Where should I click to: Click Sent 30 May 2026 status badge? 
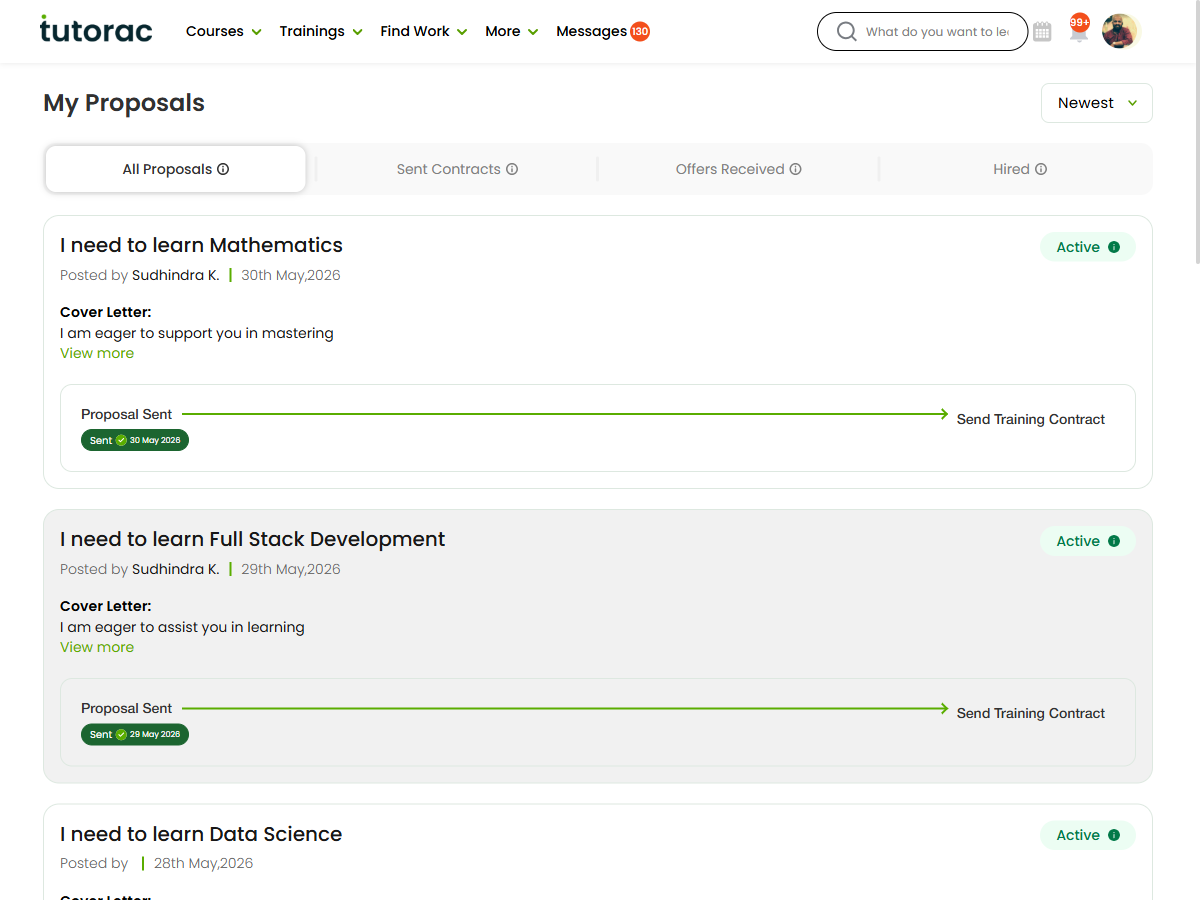click(x=135, y=440)
